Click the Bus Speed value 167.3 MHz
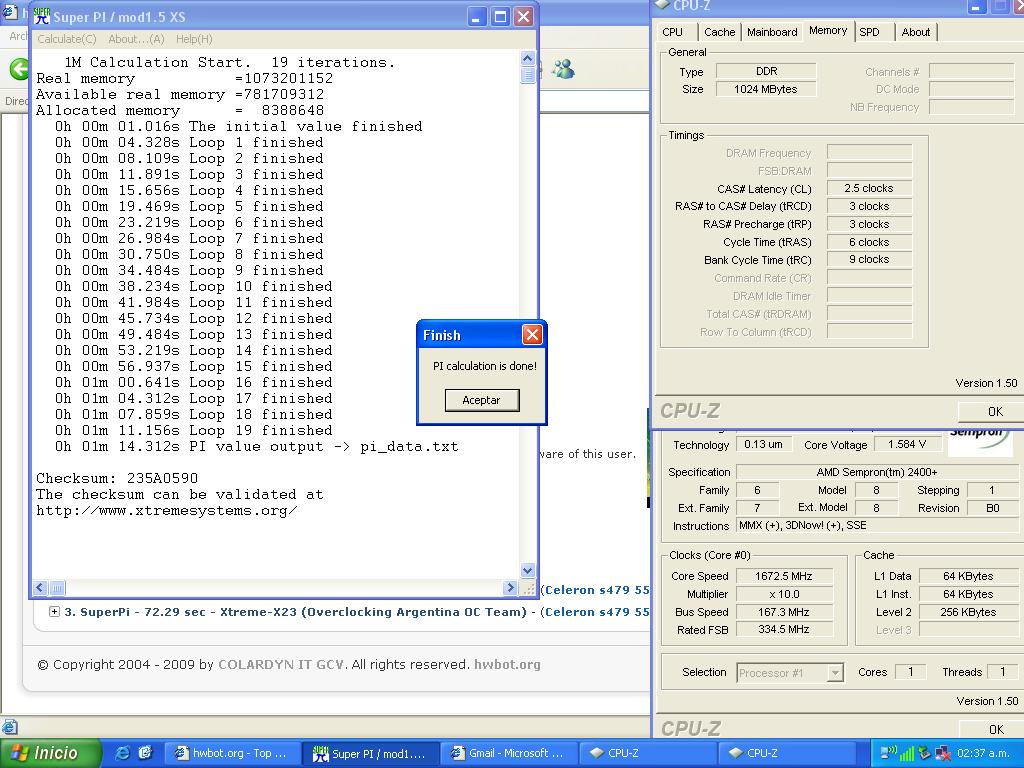The width and height of the screenshot is (1024, 768). (x=784, y=612)
